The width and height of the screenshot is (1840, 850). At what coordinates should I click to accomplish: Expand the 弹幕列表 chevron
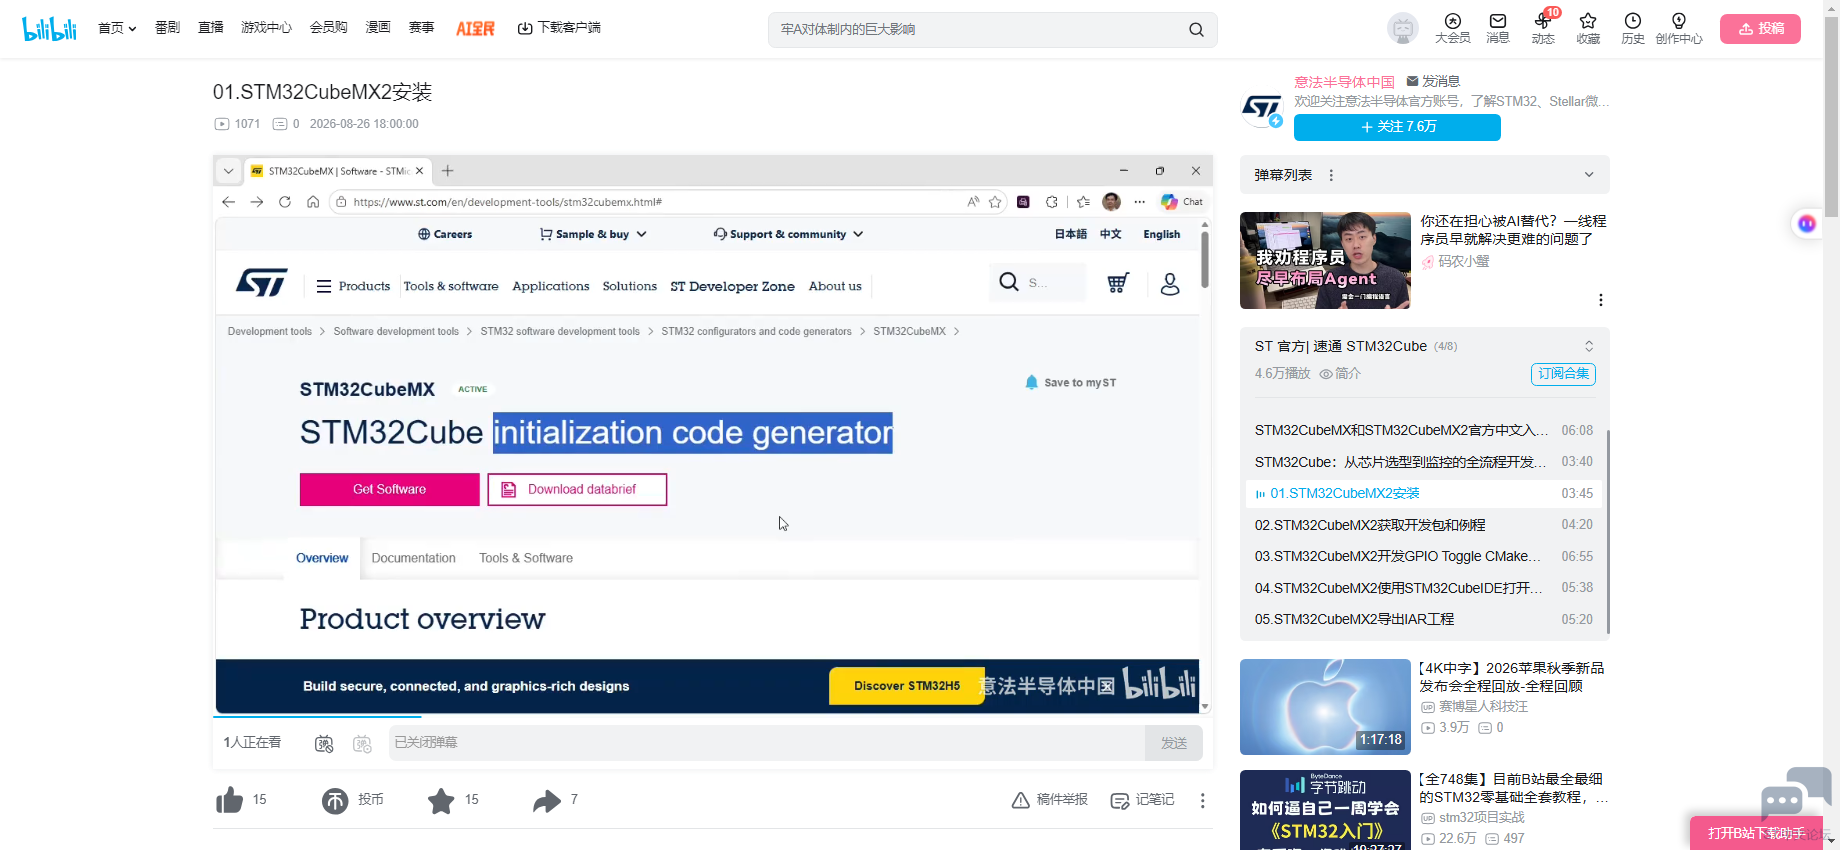(x=1589, y=175)
